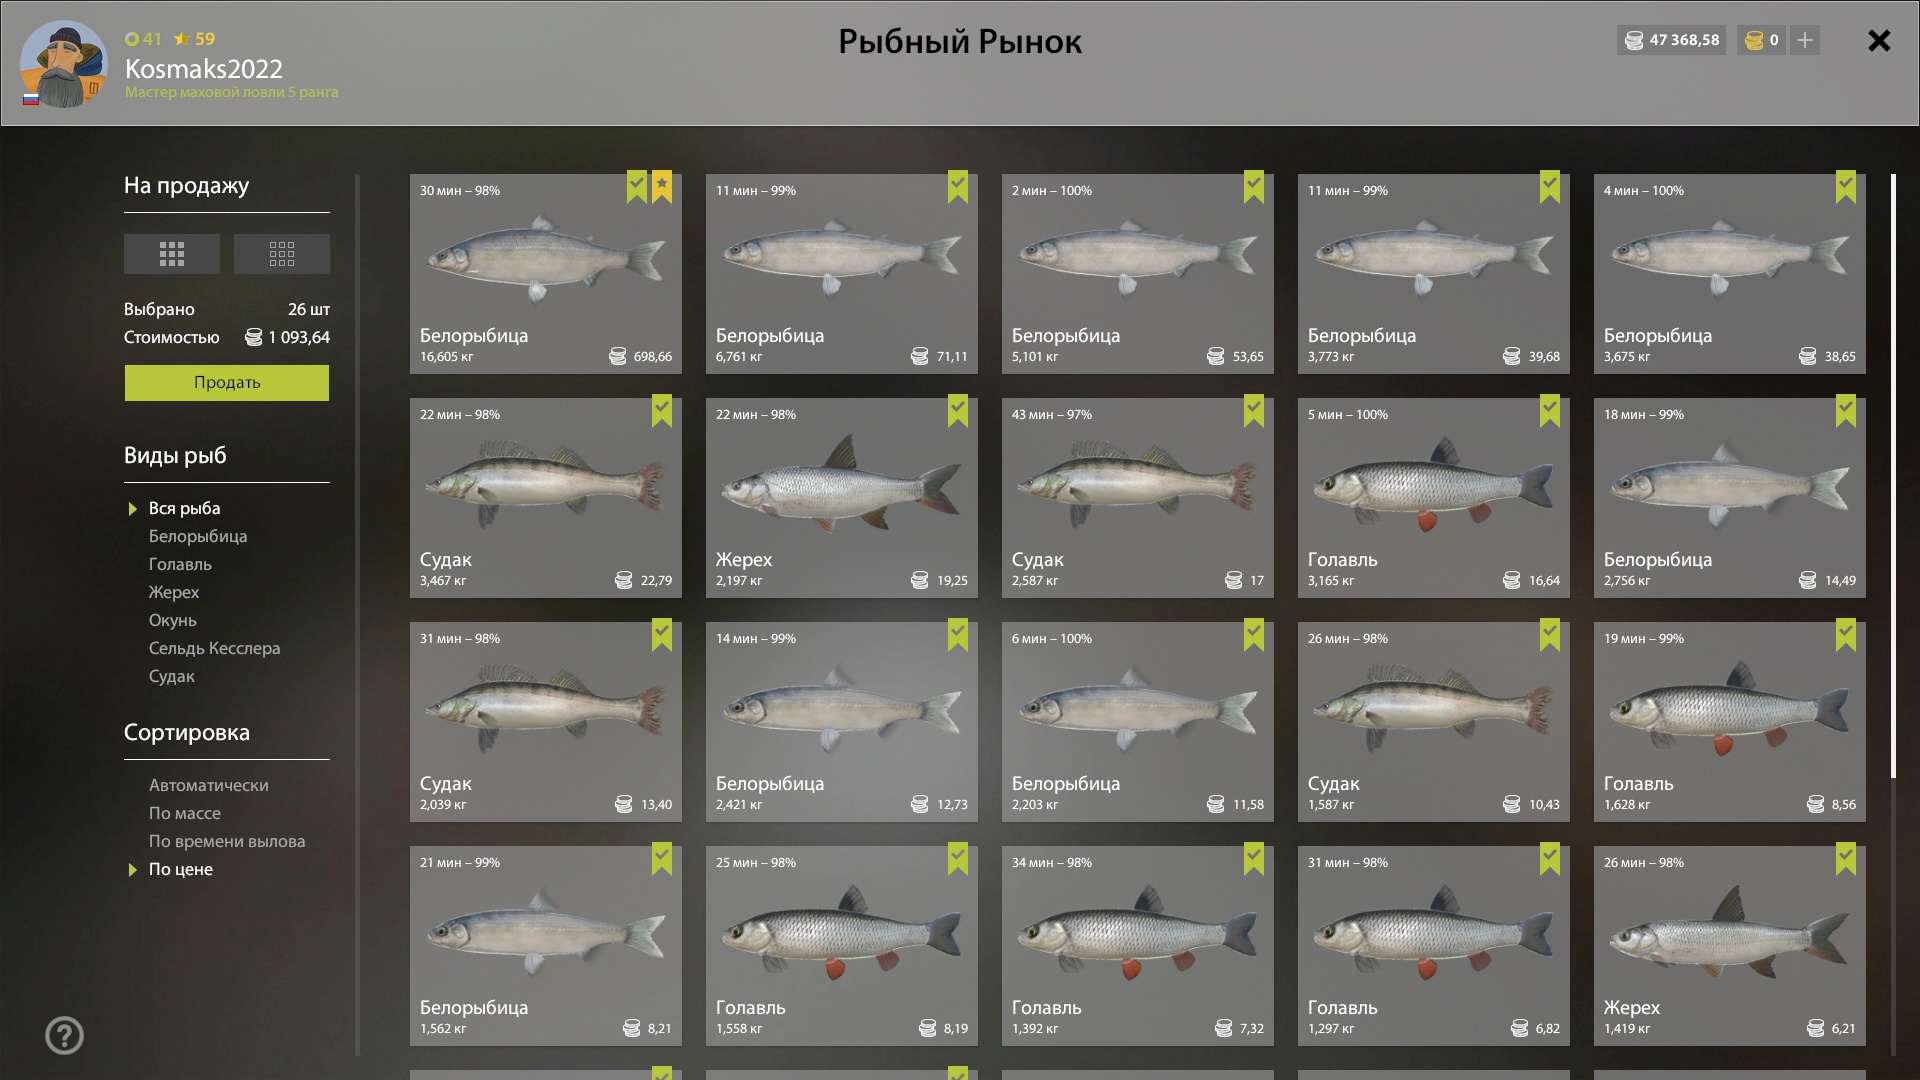
Task: Uncheck selection mark on Голавль 3,165 кг
Action: [x=1550, y=411]
